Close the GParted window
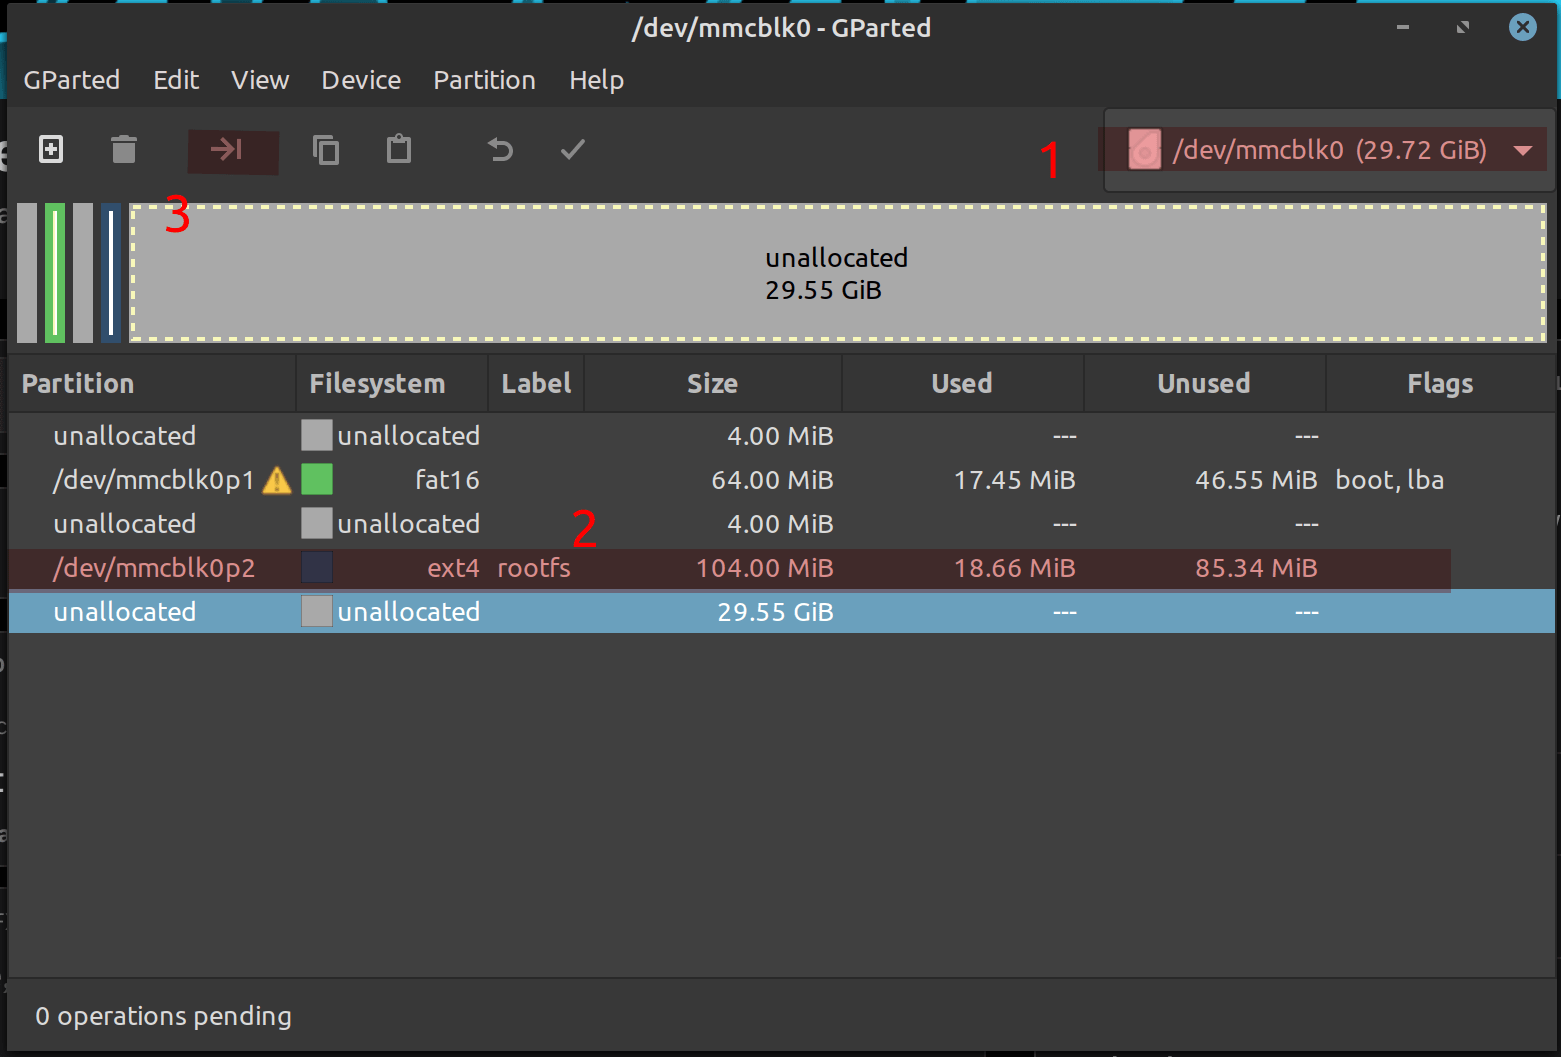 click(1522, 27)
